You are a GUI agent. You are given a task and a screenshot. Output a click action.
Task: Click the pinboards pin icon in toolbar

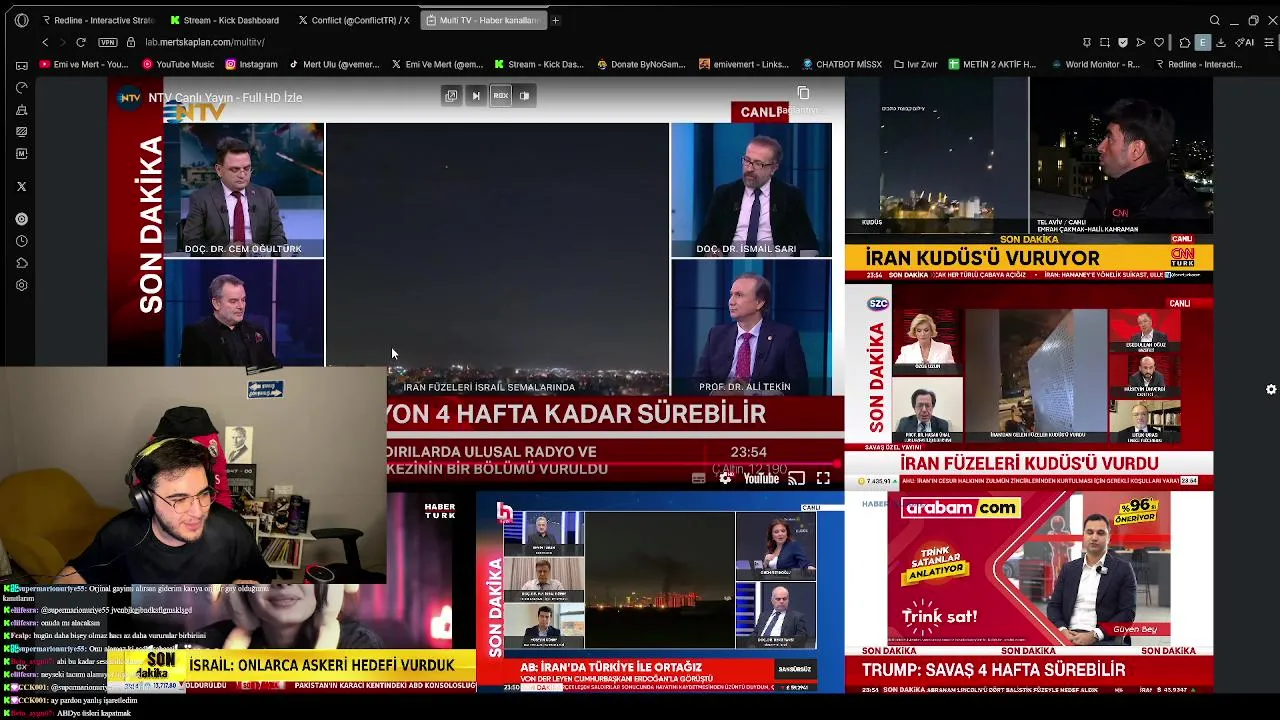(x=1087, y=42)
